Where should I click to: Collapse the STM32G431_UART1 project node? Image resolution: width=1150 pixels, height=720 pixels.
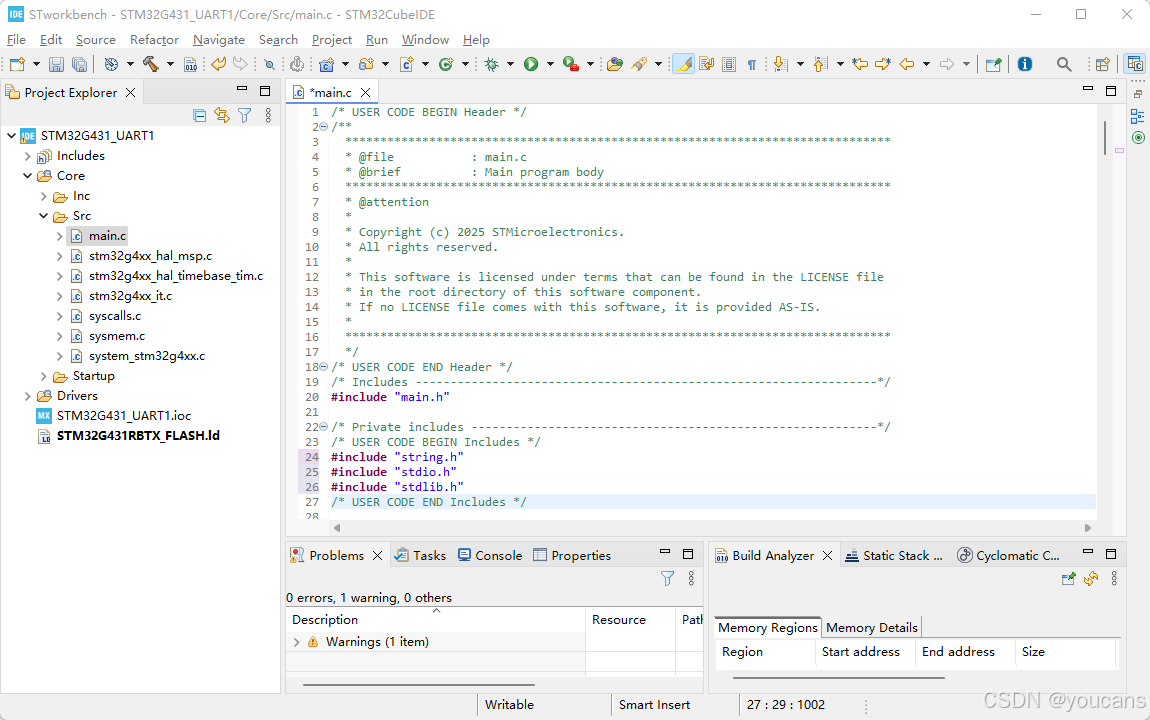click(x=12, y=136)
